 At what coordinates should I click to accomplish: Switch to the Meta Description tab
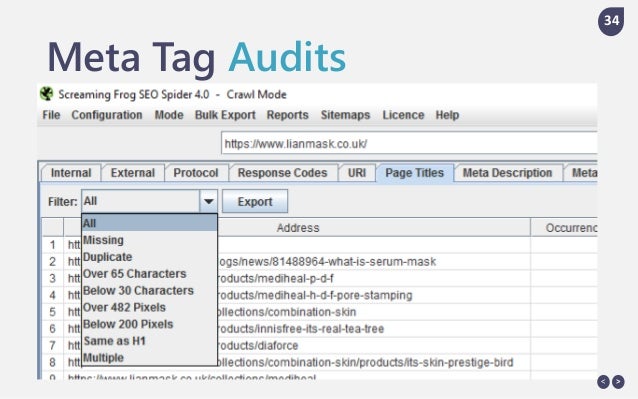pyautogui.click(x=507, y=173)
